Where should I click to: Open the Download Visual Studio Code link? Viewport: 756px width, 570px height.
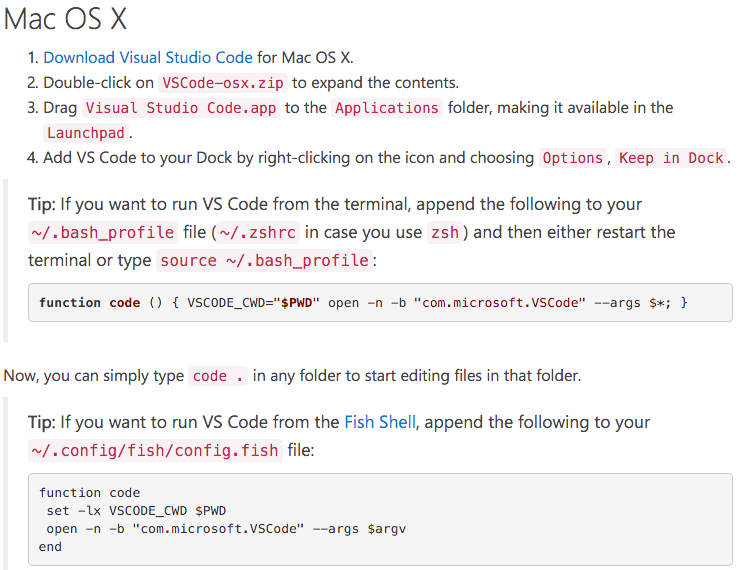pos(148,57)
